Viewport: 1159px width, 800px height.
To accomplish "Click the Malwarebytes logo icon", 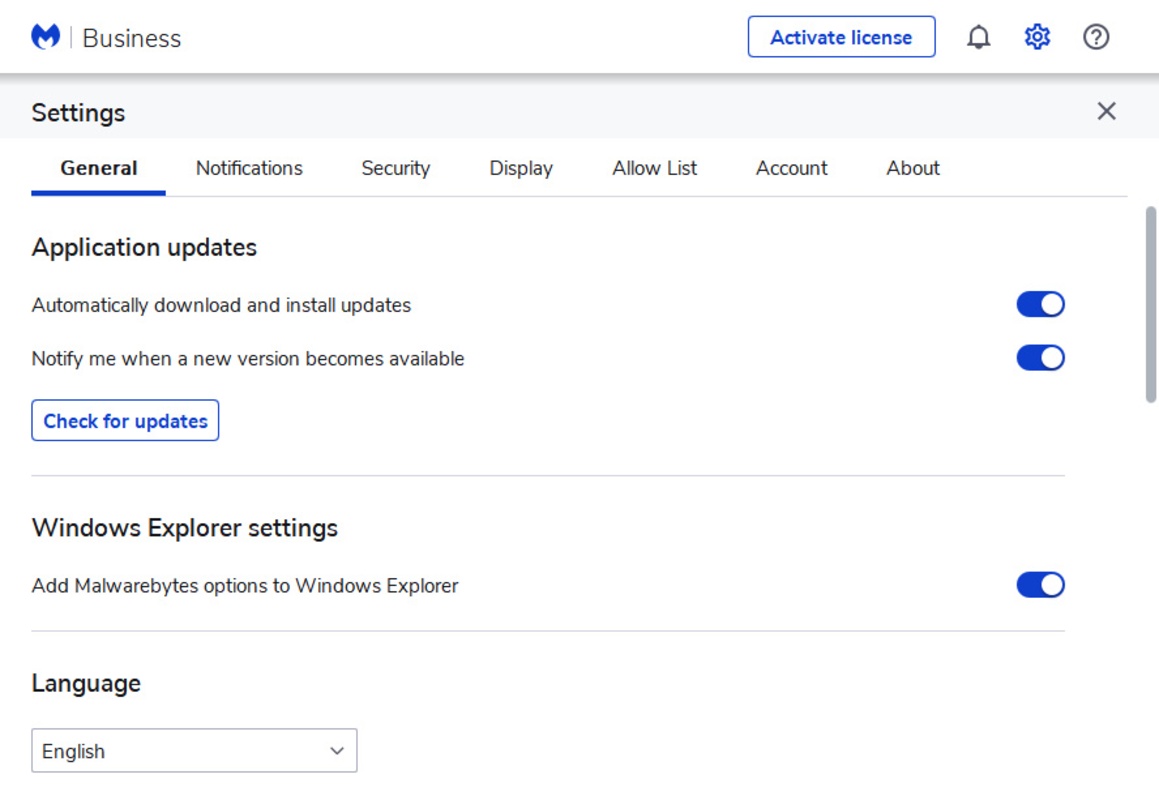I will click(46, 37).
